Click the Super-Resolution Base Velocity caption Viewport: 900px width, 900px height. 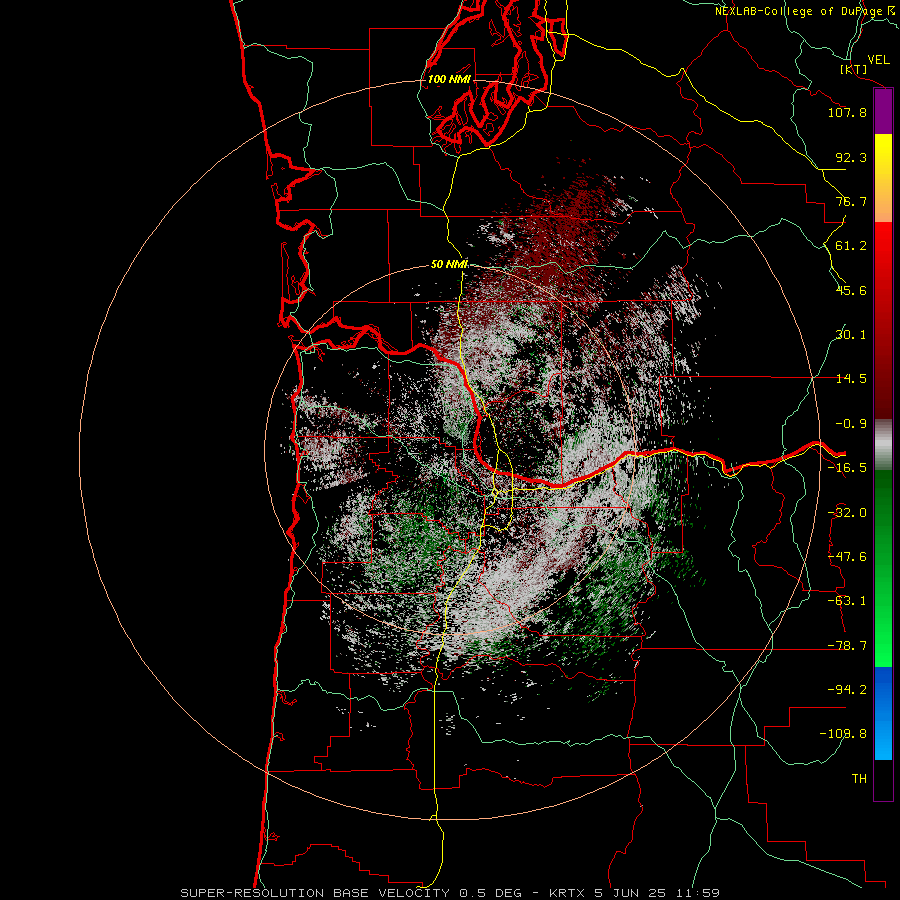tap(450, 893)
